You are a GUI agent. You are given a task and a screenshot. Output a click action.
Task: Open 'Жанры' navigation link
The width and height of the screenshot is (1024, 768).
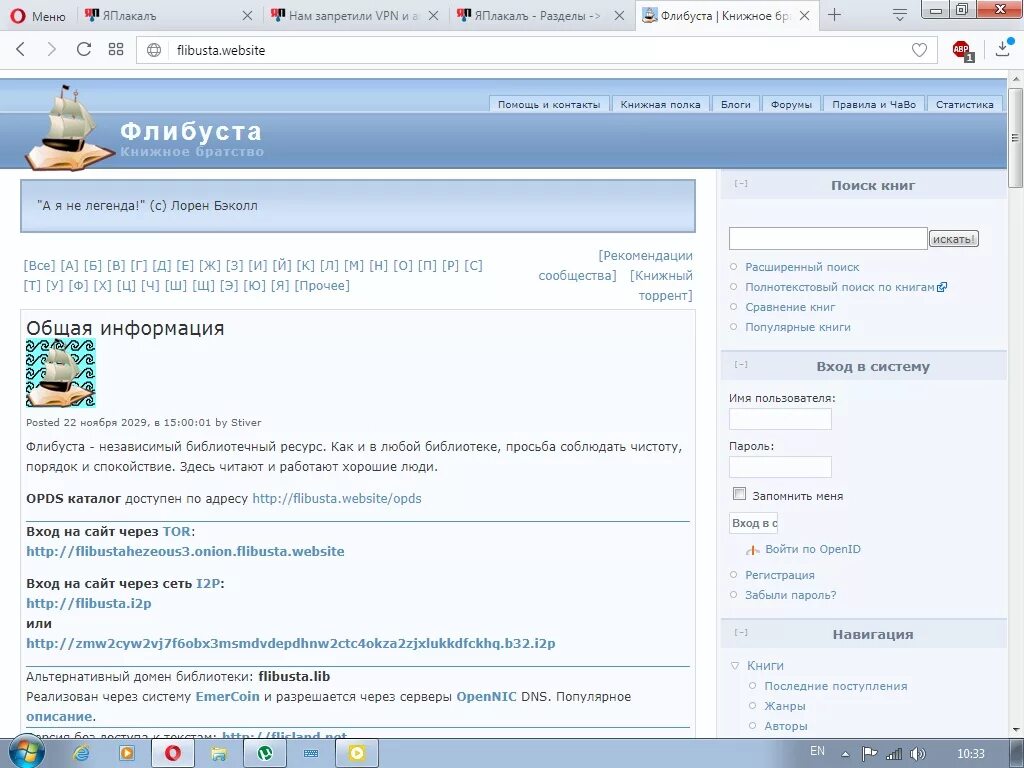tap(784, 706)
